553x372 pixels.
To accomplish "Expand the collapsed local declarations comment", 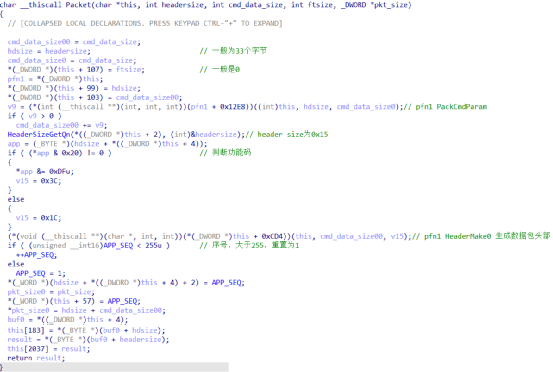I will click(145, 23).
